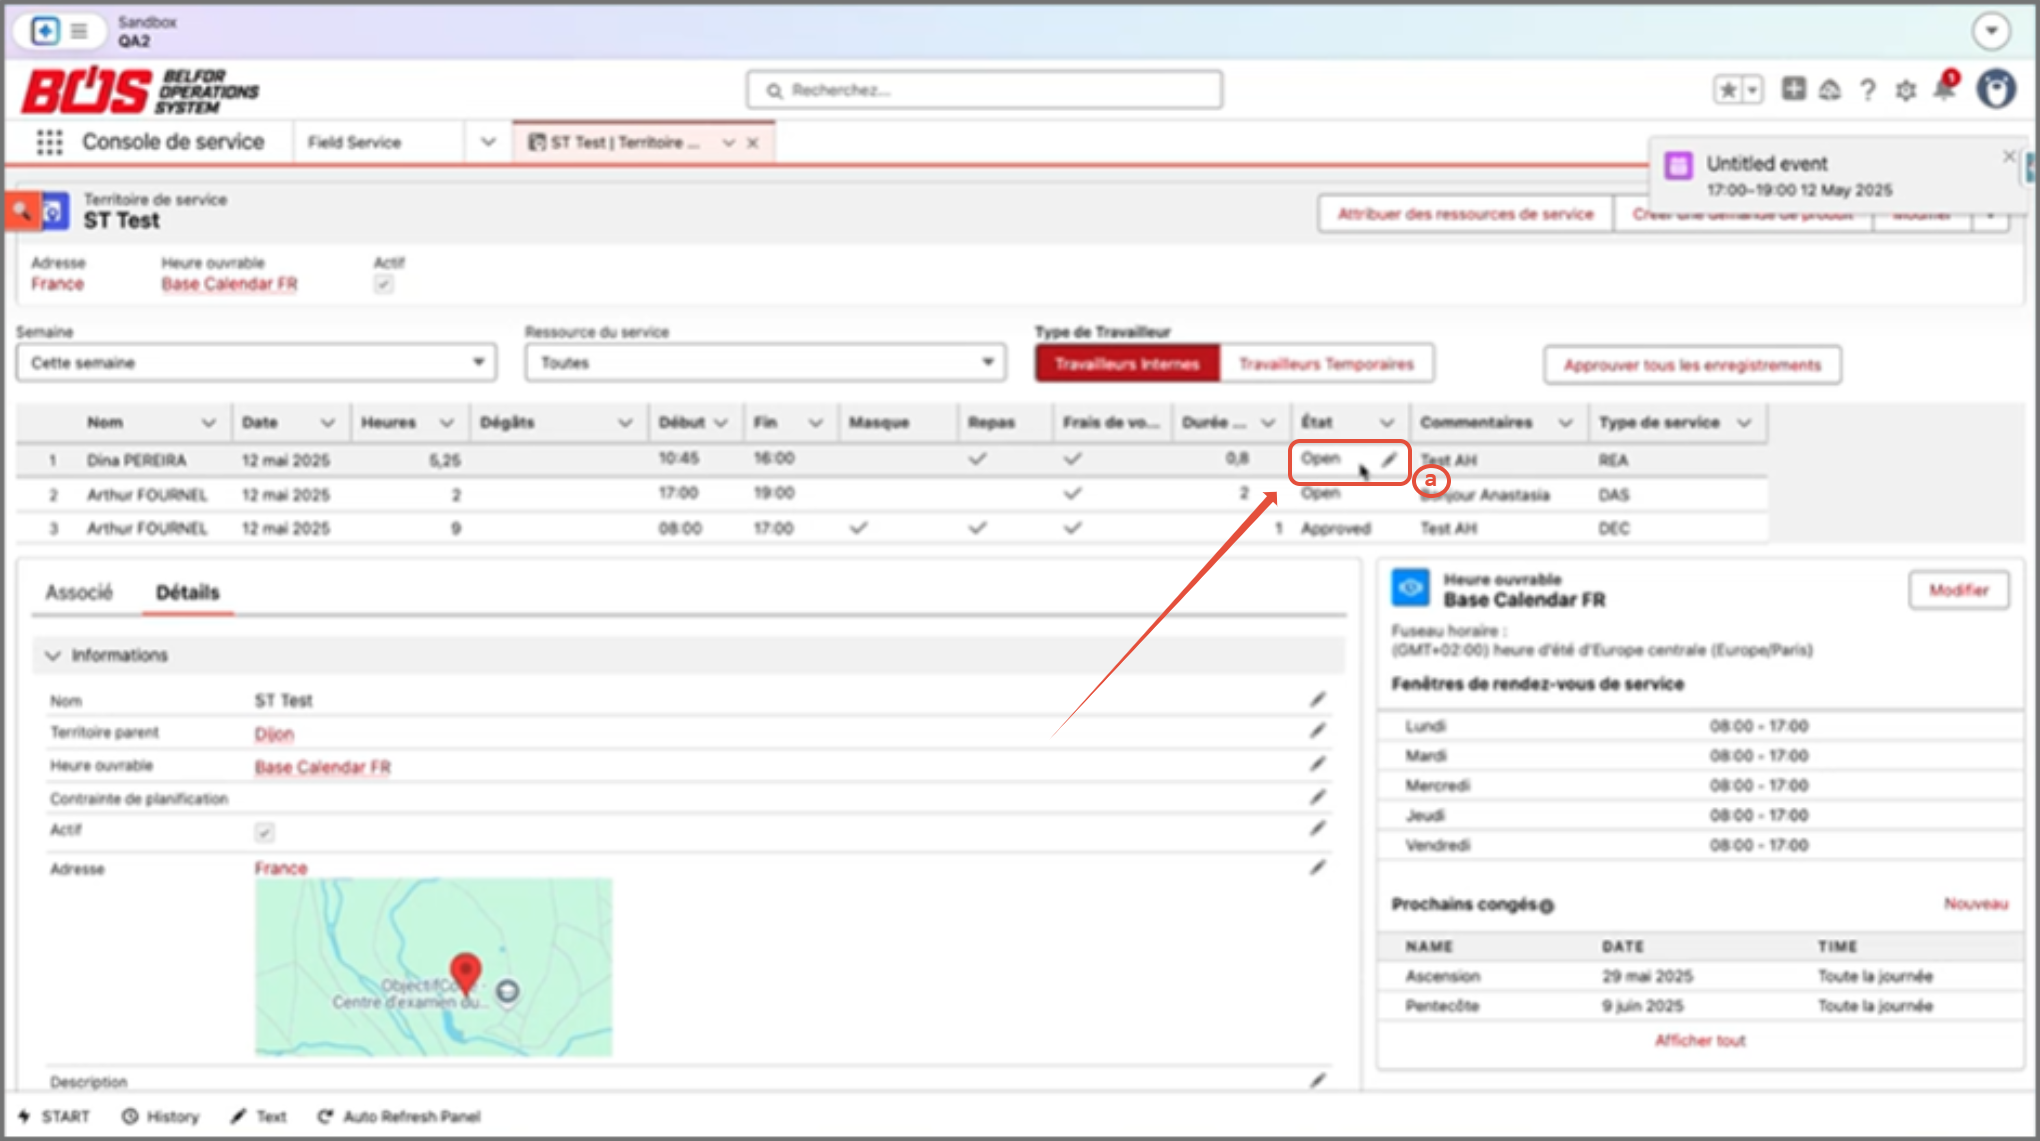
Task: Open the setup gear icon
Action: click(x=1905, y=90)
